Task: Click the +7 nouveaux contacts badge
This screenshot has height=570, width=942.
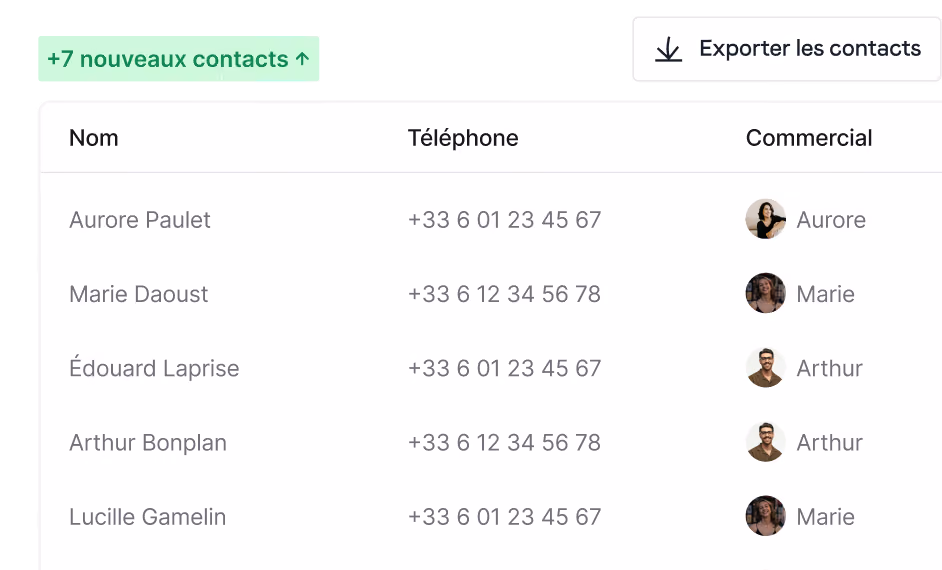Action: point(178,59)
